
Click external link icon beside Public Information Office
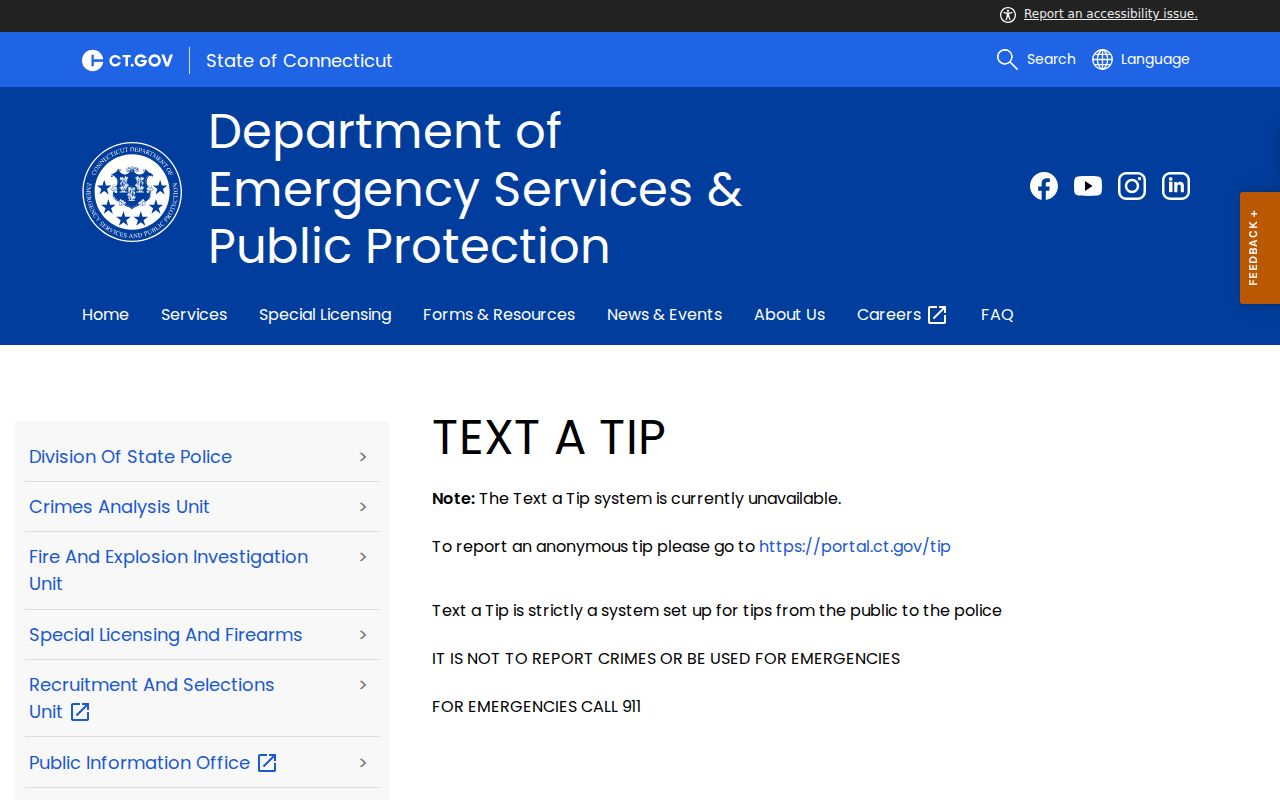coord(267,763)
